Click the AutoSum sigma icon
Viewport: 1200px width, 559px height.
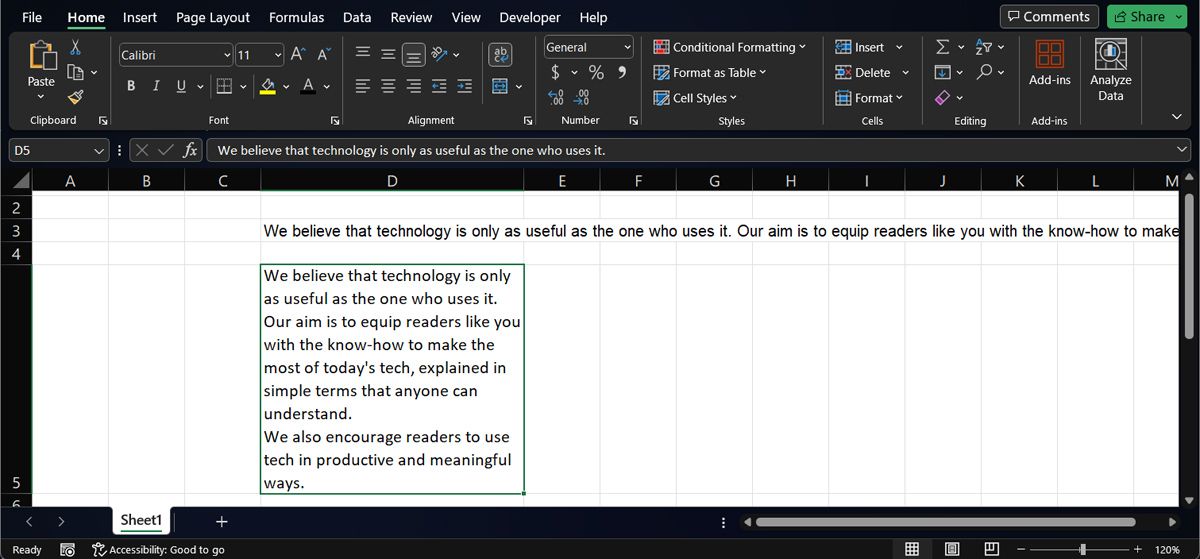(x=942, y=47)
